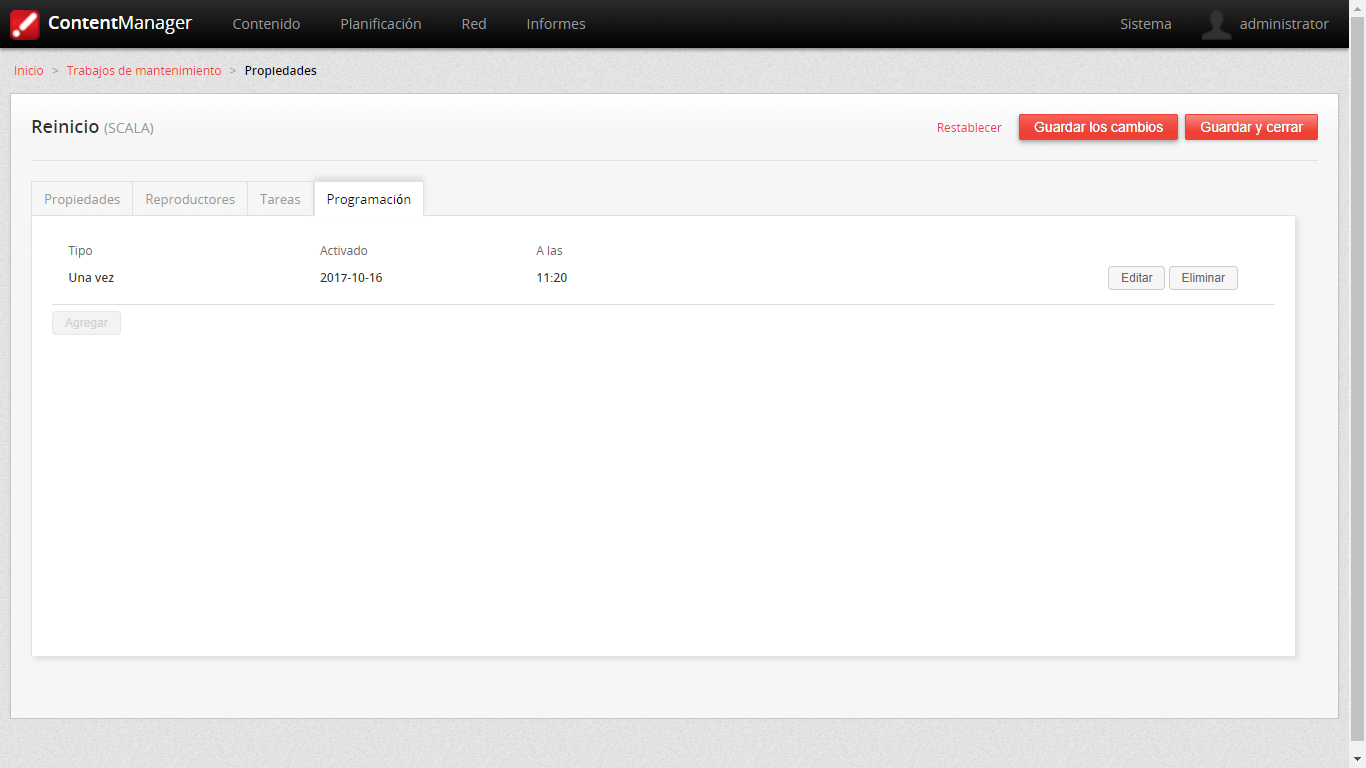Delete the Una vez schedule with Eliminar

coord(1203,278)
